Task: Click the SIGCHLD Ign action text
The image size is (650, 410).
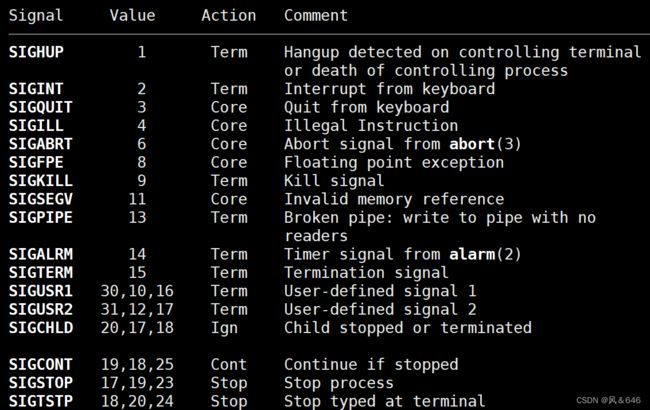Action: pyautogui.click(x=224, y=328)
